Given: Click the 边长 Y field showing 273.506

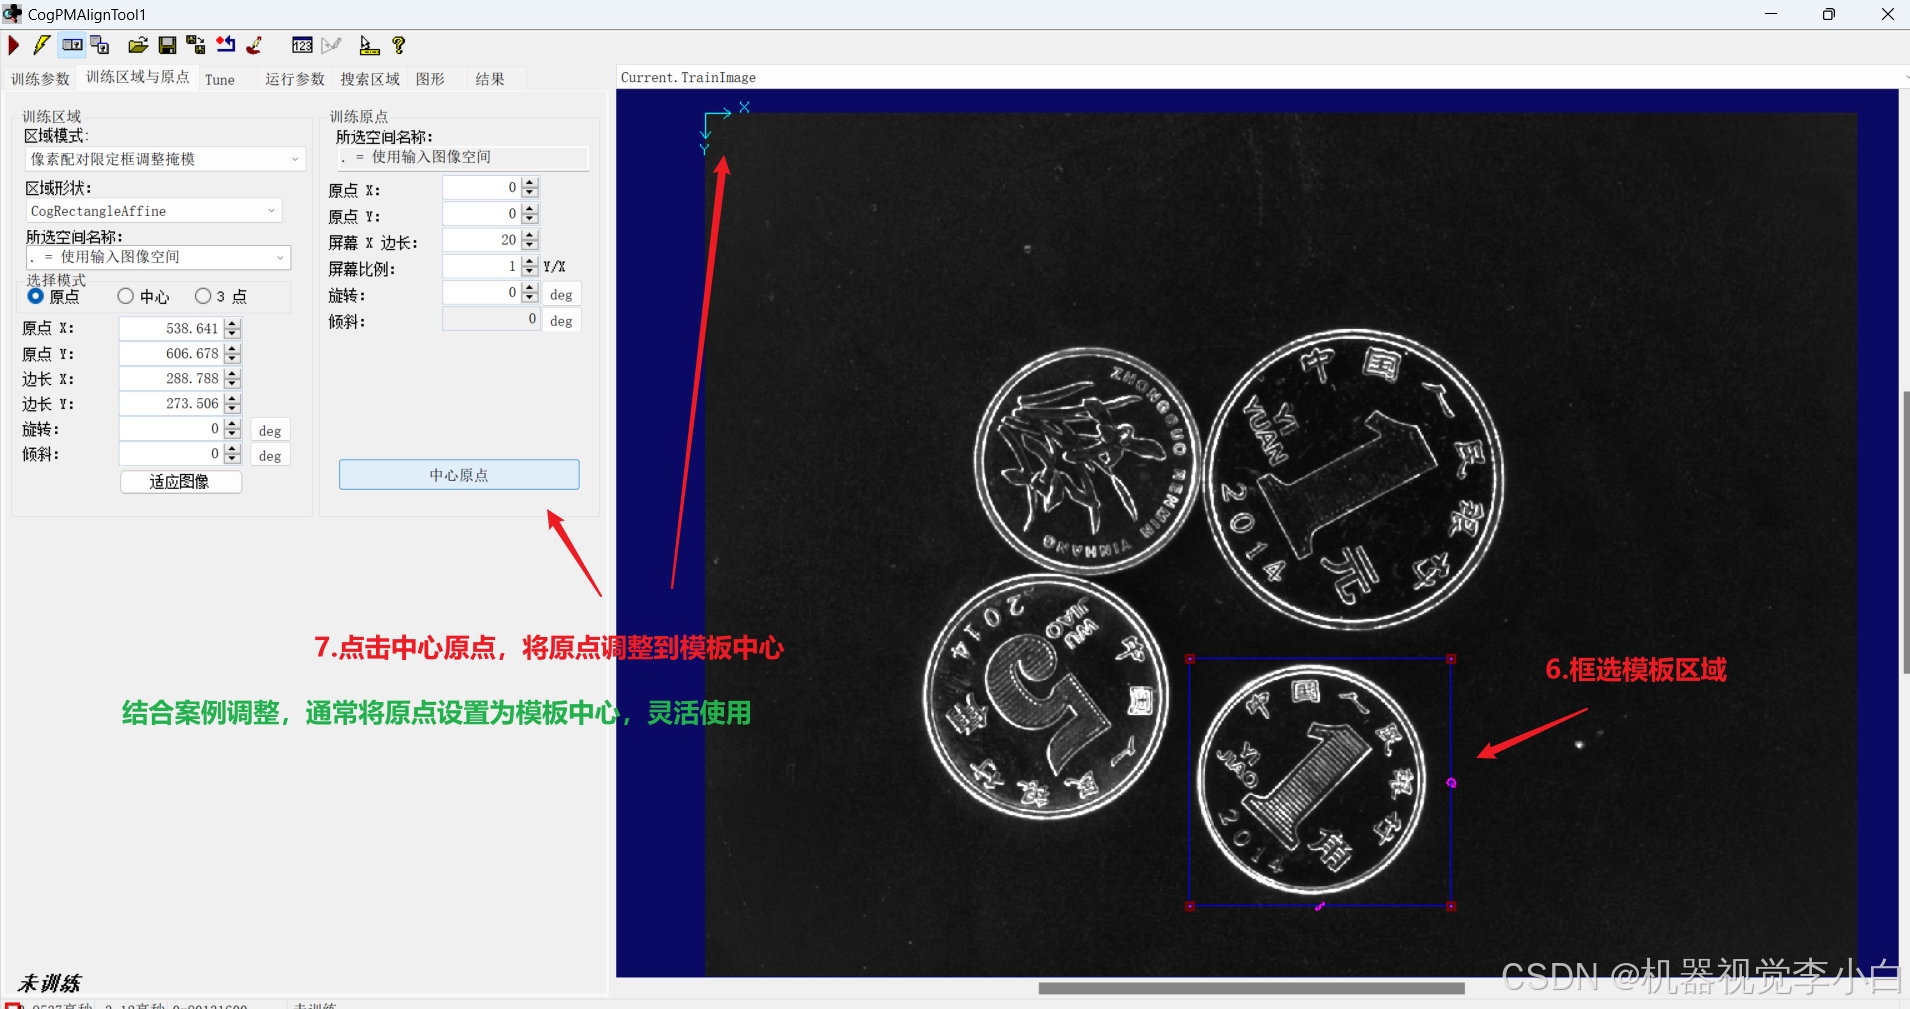Looking at the screenshot, I should 171,403.
